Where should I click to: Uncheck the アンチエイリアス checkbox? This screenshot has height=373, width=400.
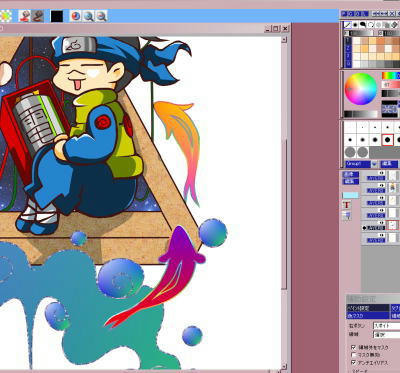tap(354, 362)
